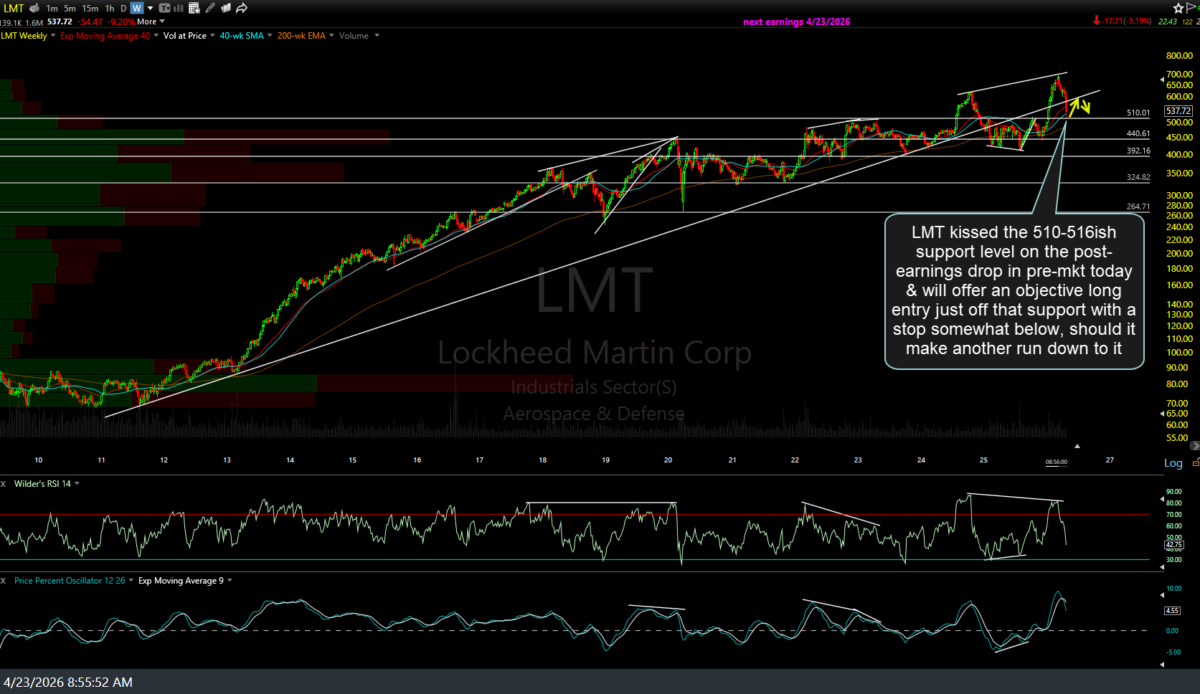
Task: Select the pencil drawing tool
Action: 209,8
